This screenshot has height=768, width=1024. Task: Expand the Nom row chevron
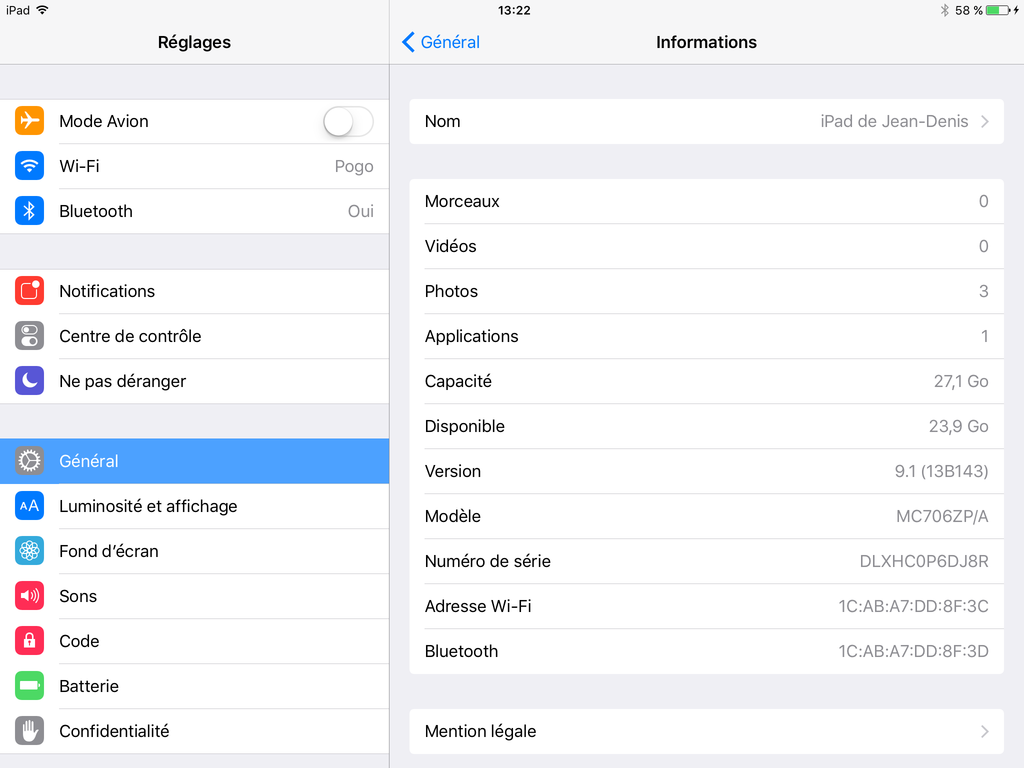(985, 121)
